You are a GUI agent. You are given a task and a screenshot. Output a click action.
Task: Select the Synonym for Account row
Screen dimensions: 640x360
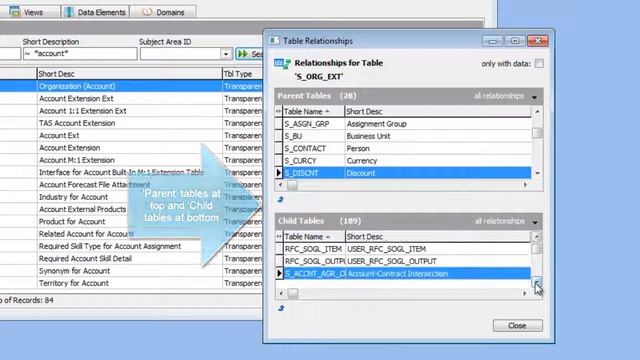click(x=131, y=271)
